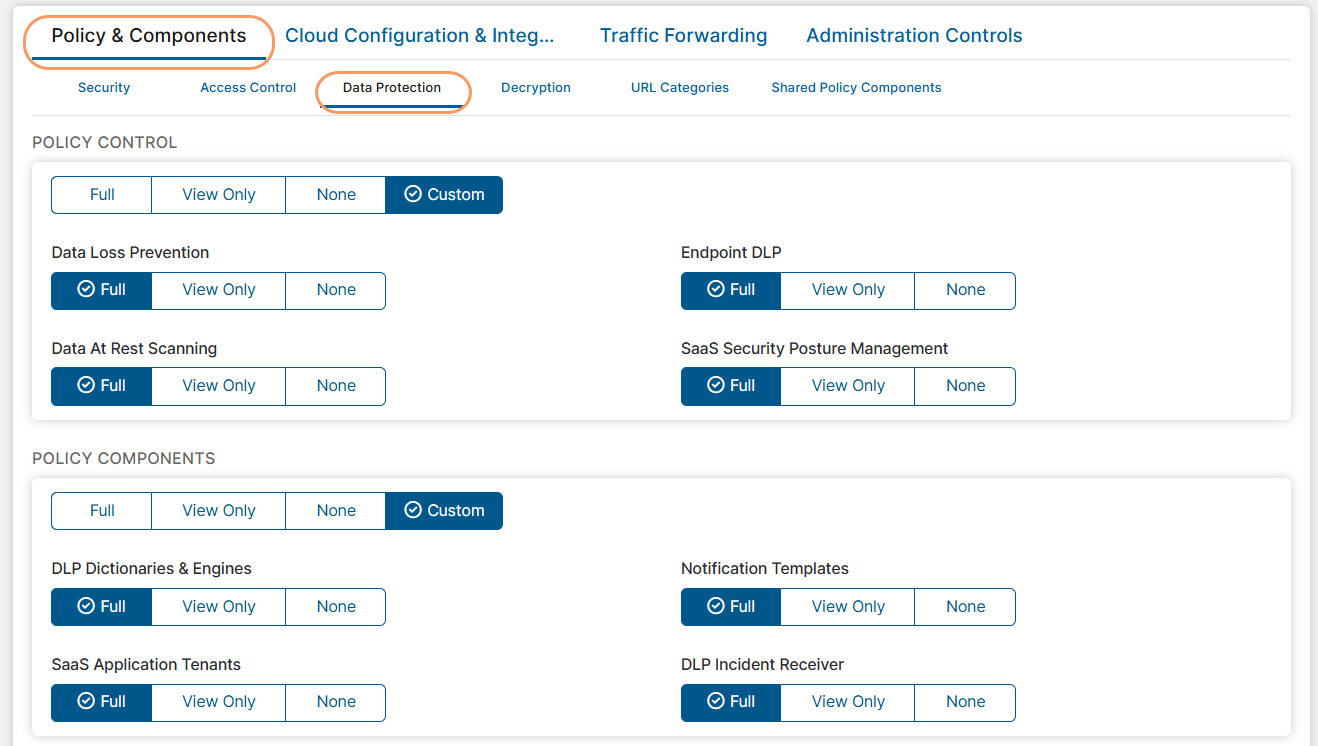
Task: Select the Security sub-tab
Action: click(x=104, y=88)
